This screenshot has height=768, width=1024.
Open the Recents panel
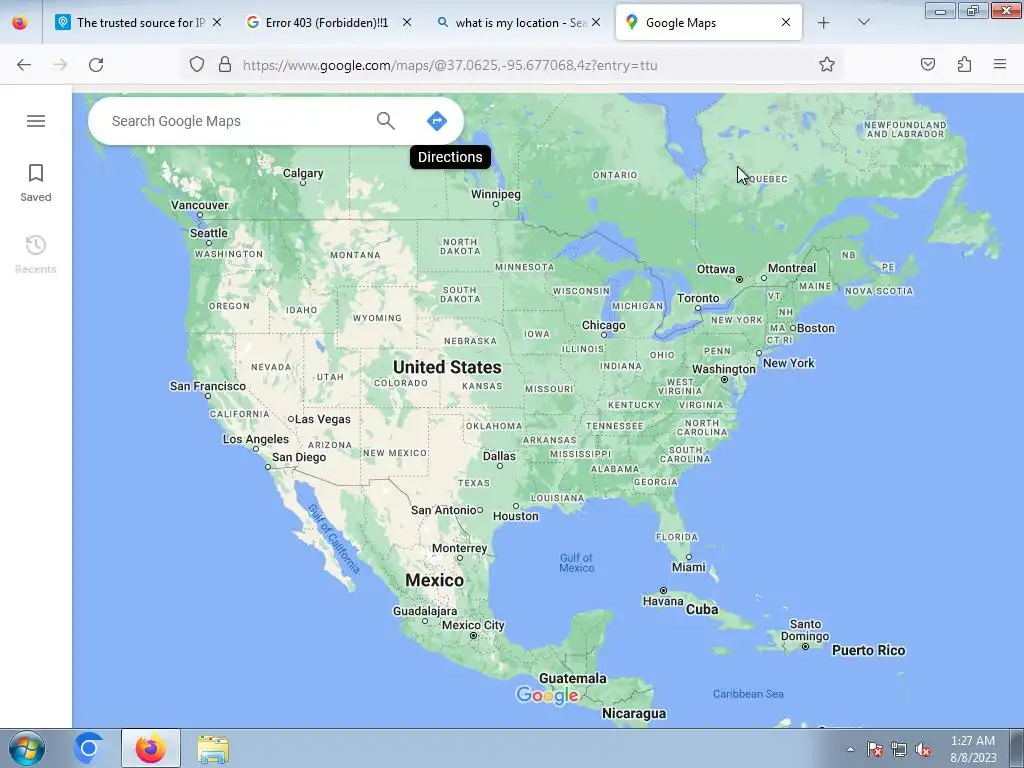coord(36,255)
